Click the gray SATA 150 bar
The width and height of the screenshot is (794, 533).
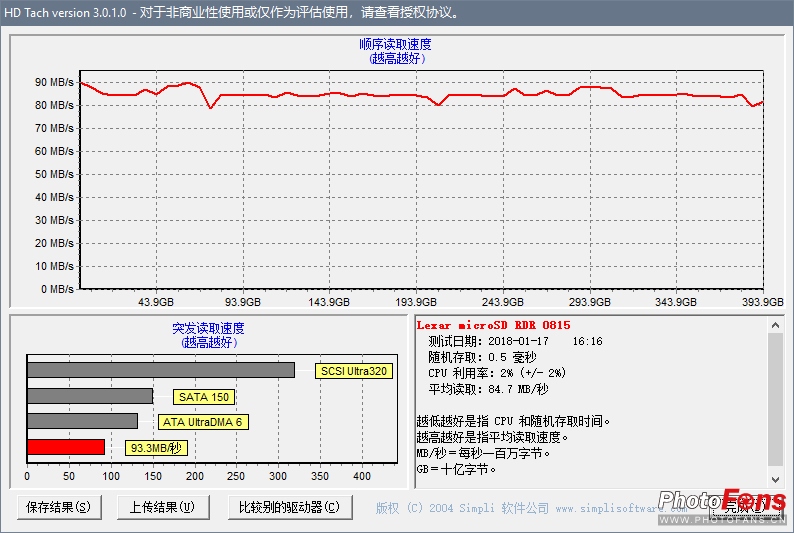(x=90, y=396)
